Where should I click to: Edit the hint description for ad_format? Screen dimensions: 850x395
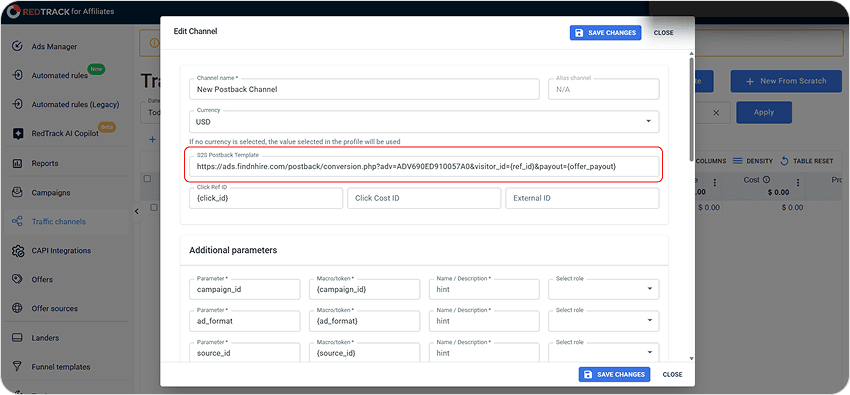484,321
